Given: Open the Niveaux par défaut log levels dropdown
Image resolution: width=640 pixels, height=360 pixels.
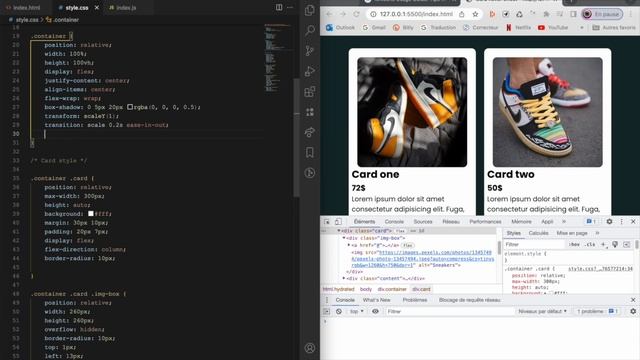Looking at the screenshot, I should pyautogui.click(x=542, y=311).
